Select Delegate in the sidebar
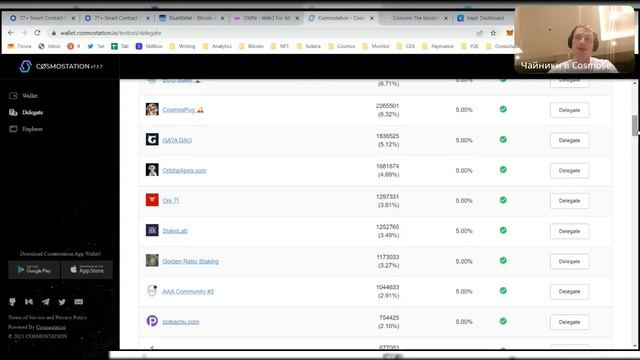 coord(26,112)
